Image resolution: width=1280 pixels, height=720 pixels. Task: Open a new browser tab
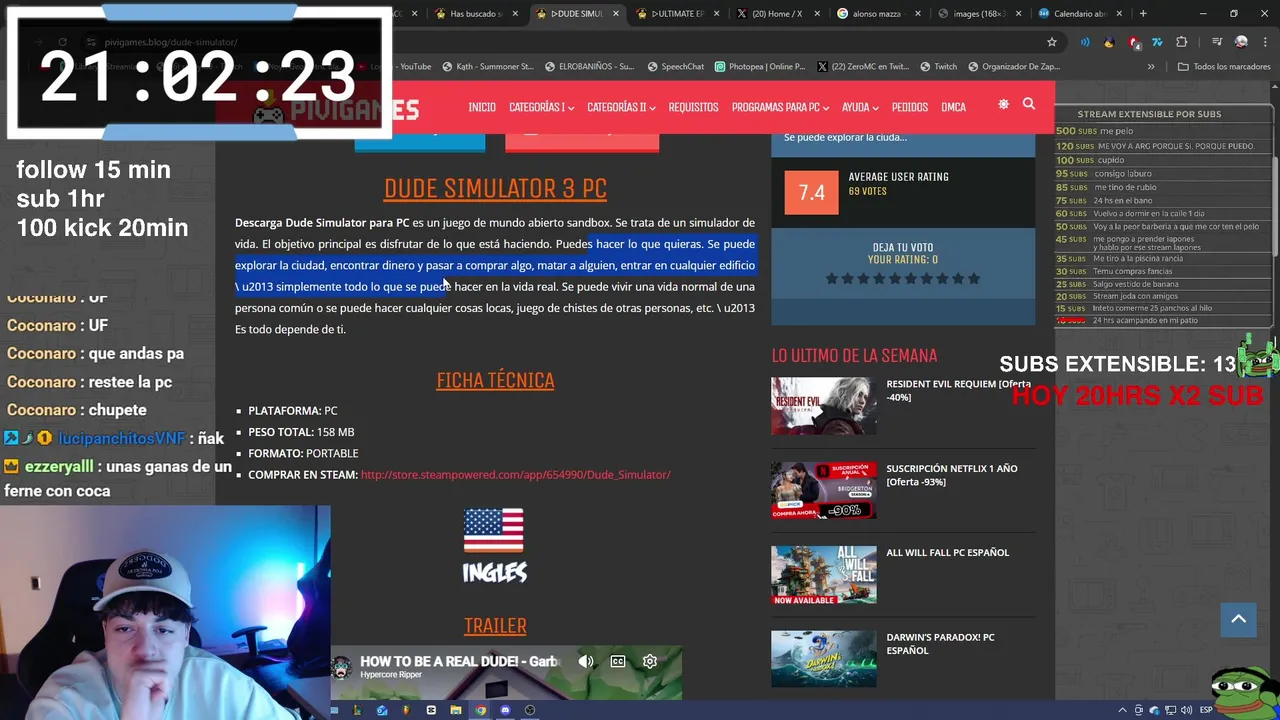click(x=1143, y=14)
